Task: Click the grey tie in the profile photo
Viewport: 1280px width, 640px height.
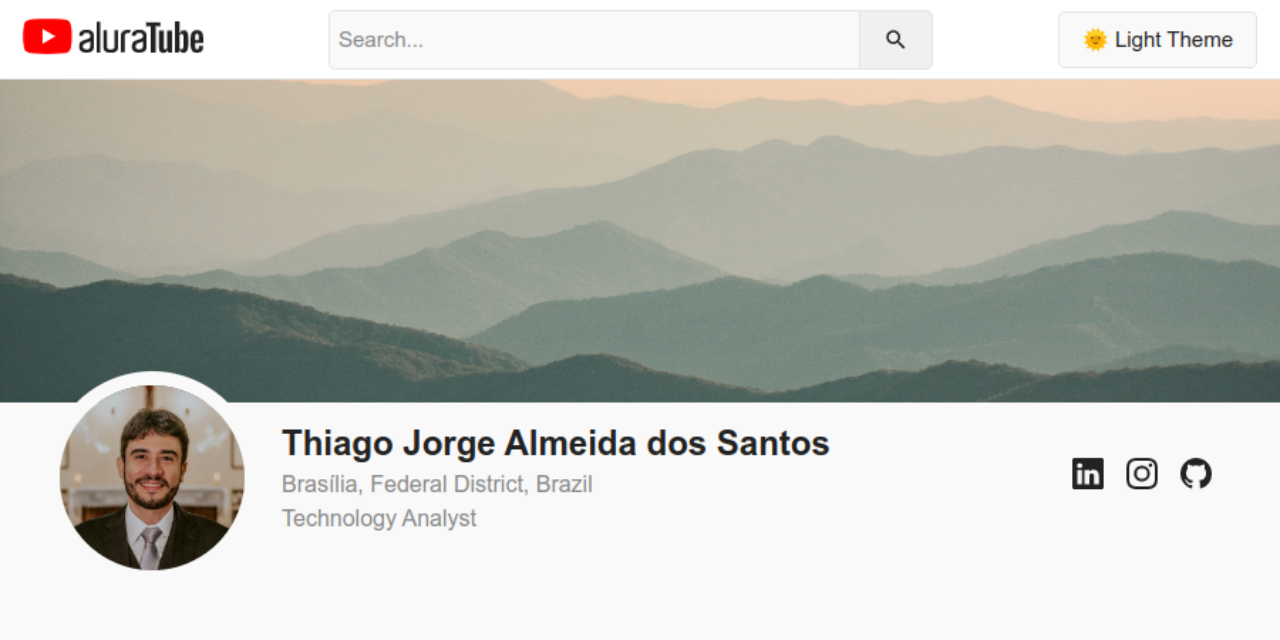Action: [x=150, y=548]
